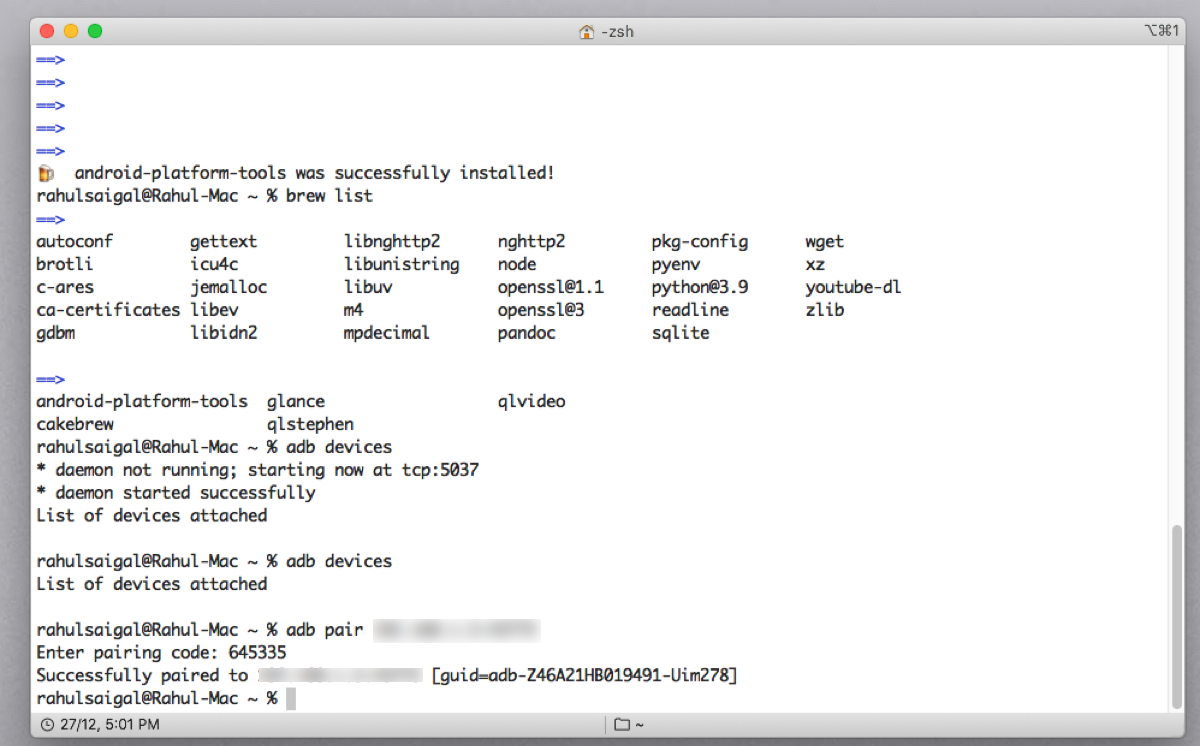Click the 'brew list' command text

click(329, 196)
